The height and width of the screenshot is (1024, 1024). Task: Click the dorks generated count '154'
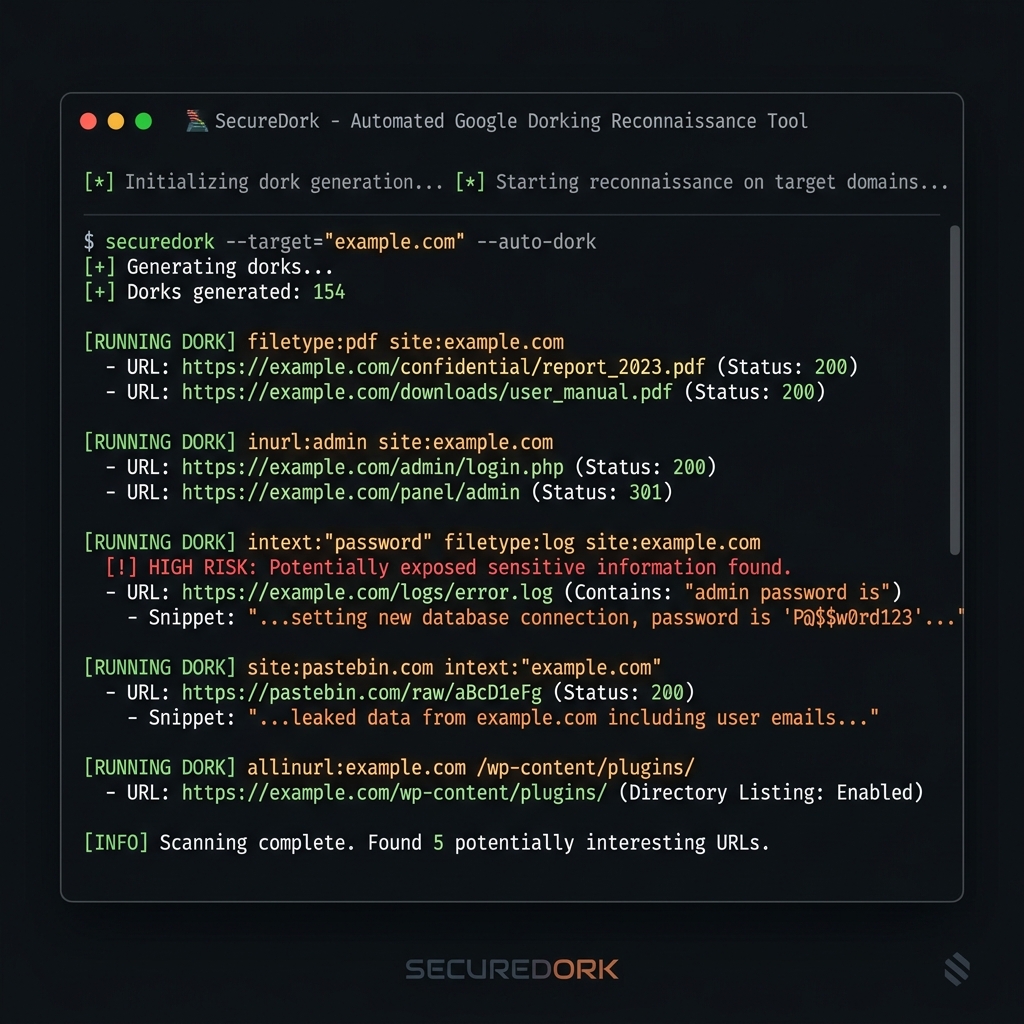[328, 292]
